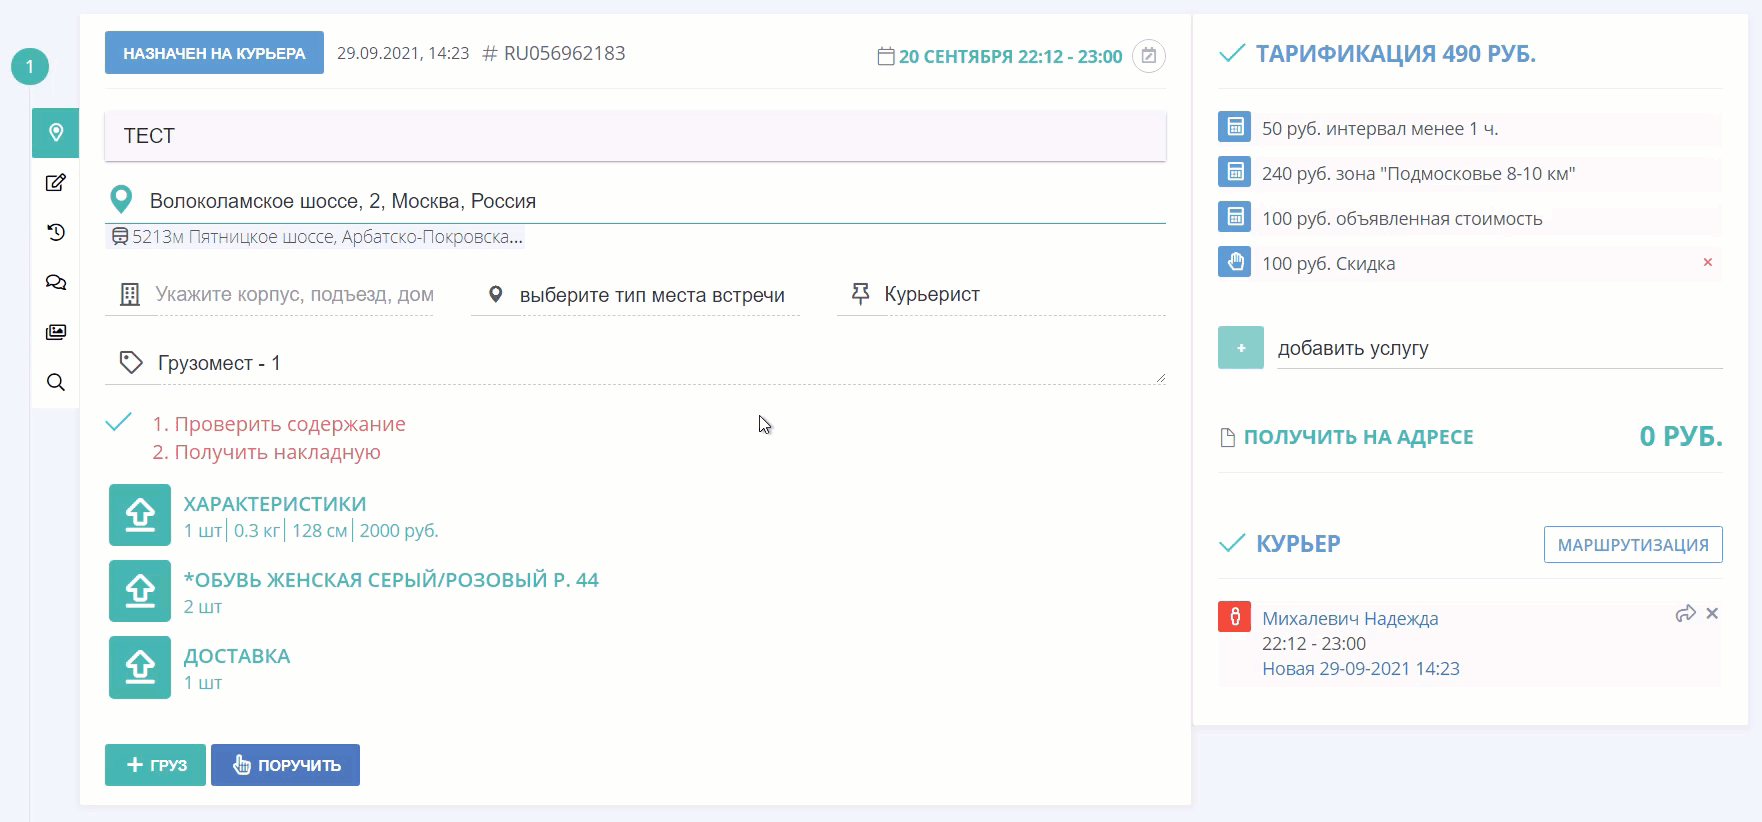Open the ДОСТАВКА heading
This screenshot has height=822, width=1762.
tap(237, 656)
